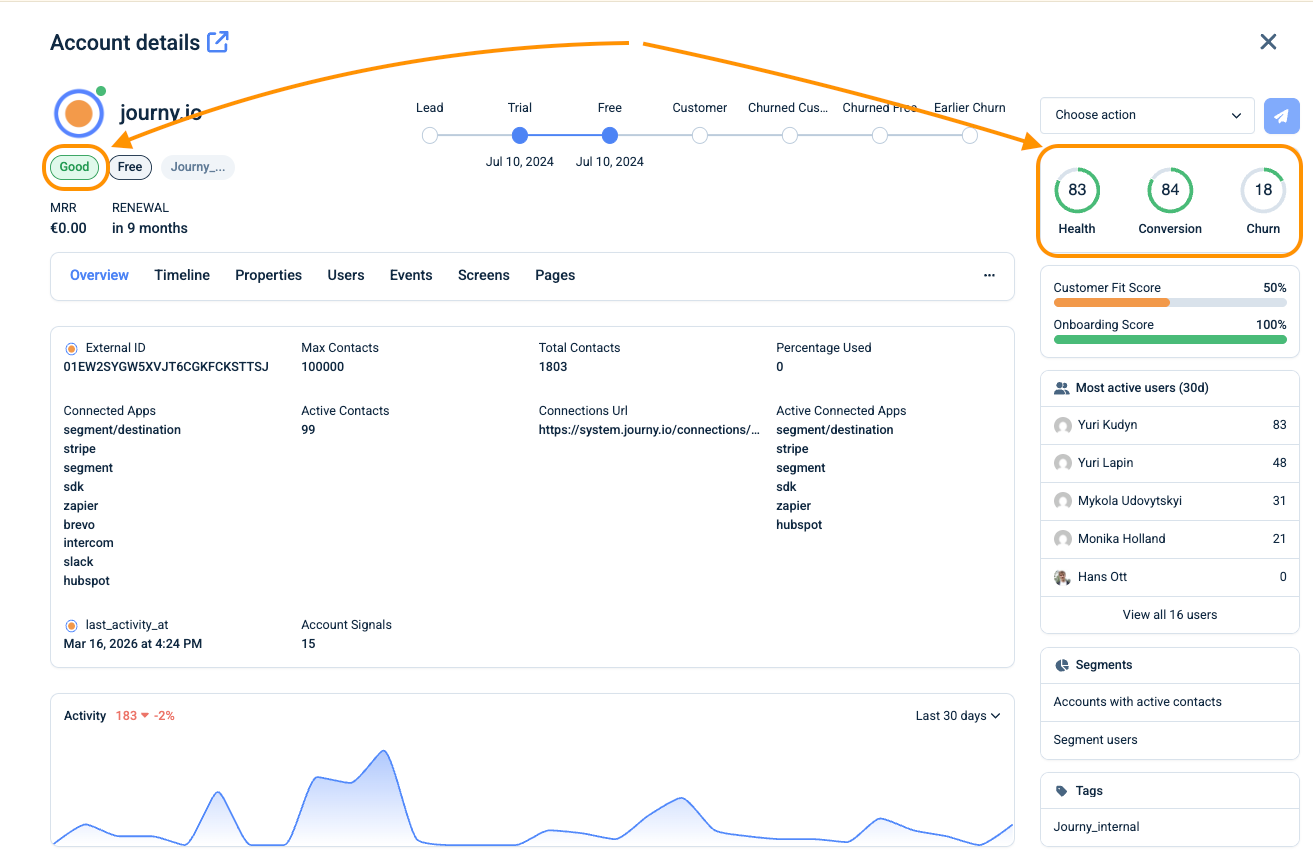Click Hans Ott's profile avatar
Viewport: 1313px width, 854px height.
click(1063, 577)
